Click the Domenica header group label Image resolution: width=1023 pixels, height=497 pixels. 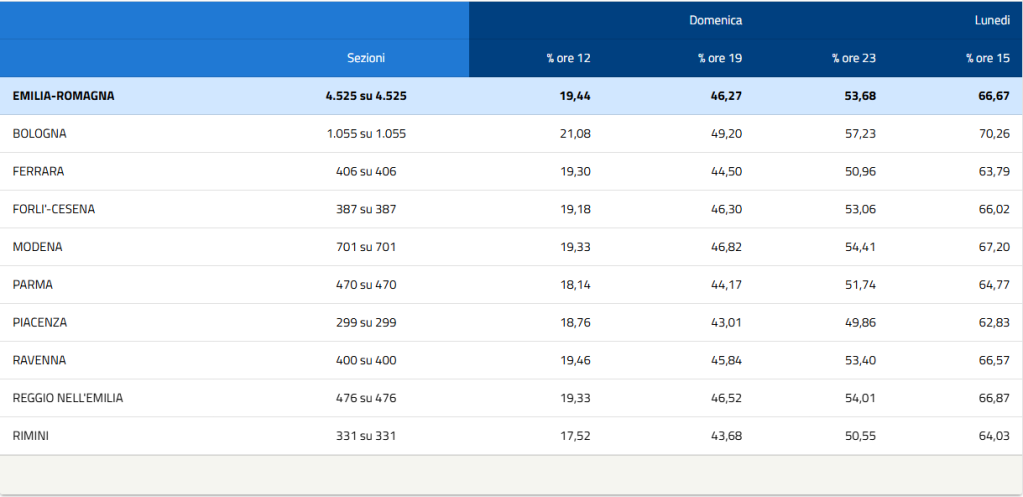point(715,20)
